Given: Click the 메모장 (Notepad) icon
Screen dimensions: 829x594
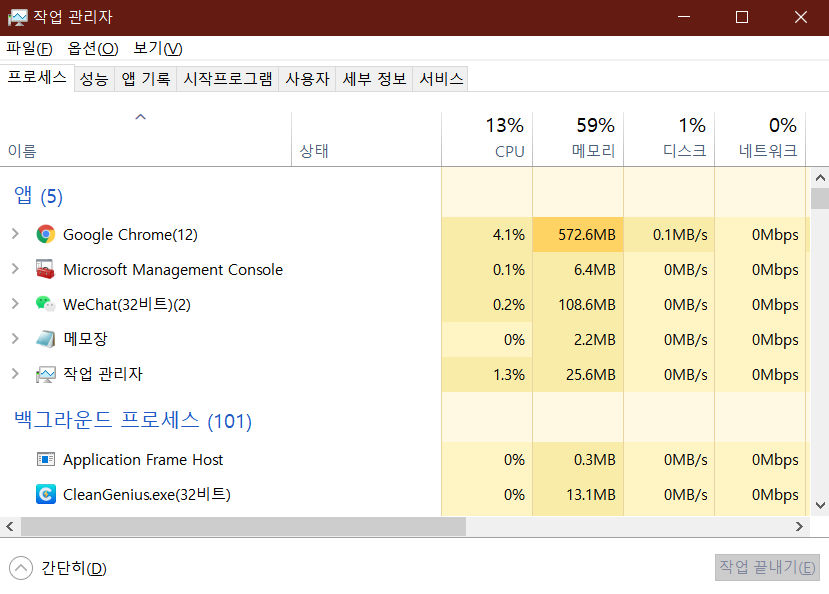Looking at the screenshot, I should (46, 339).
